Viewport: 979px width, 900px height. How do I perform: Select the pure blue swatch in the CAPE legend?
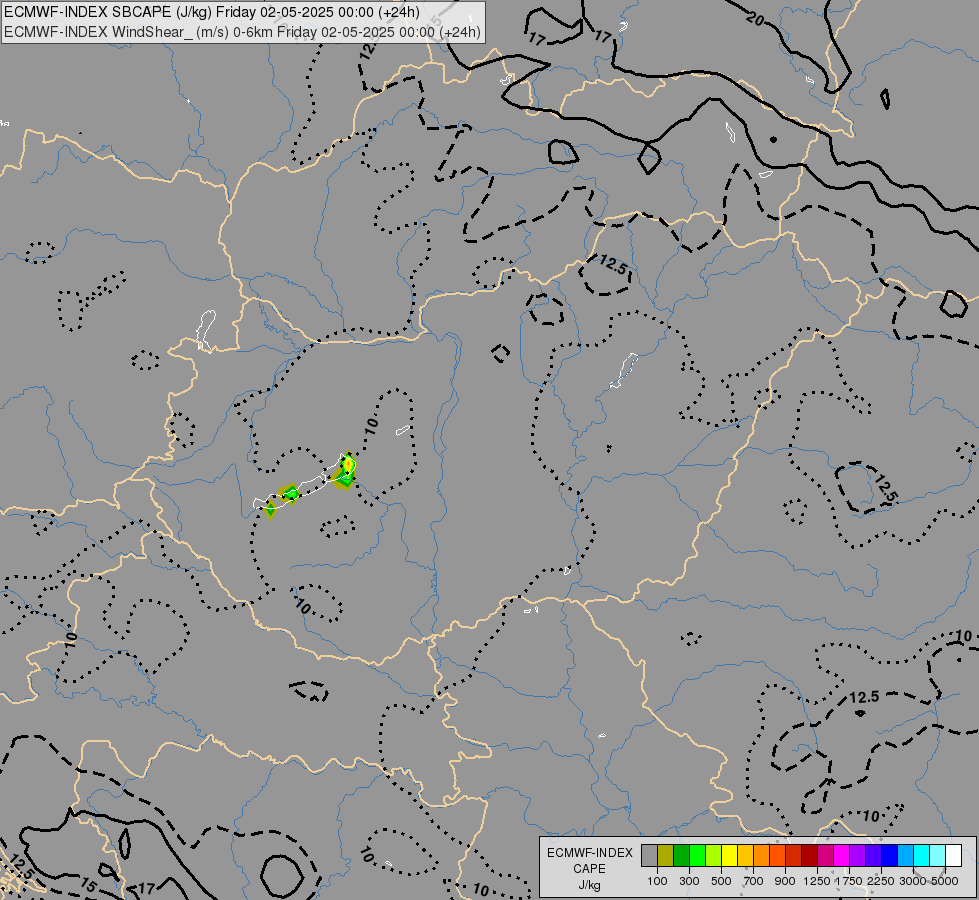click(889, 855)
